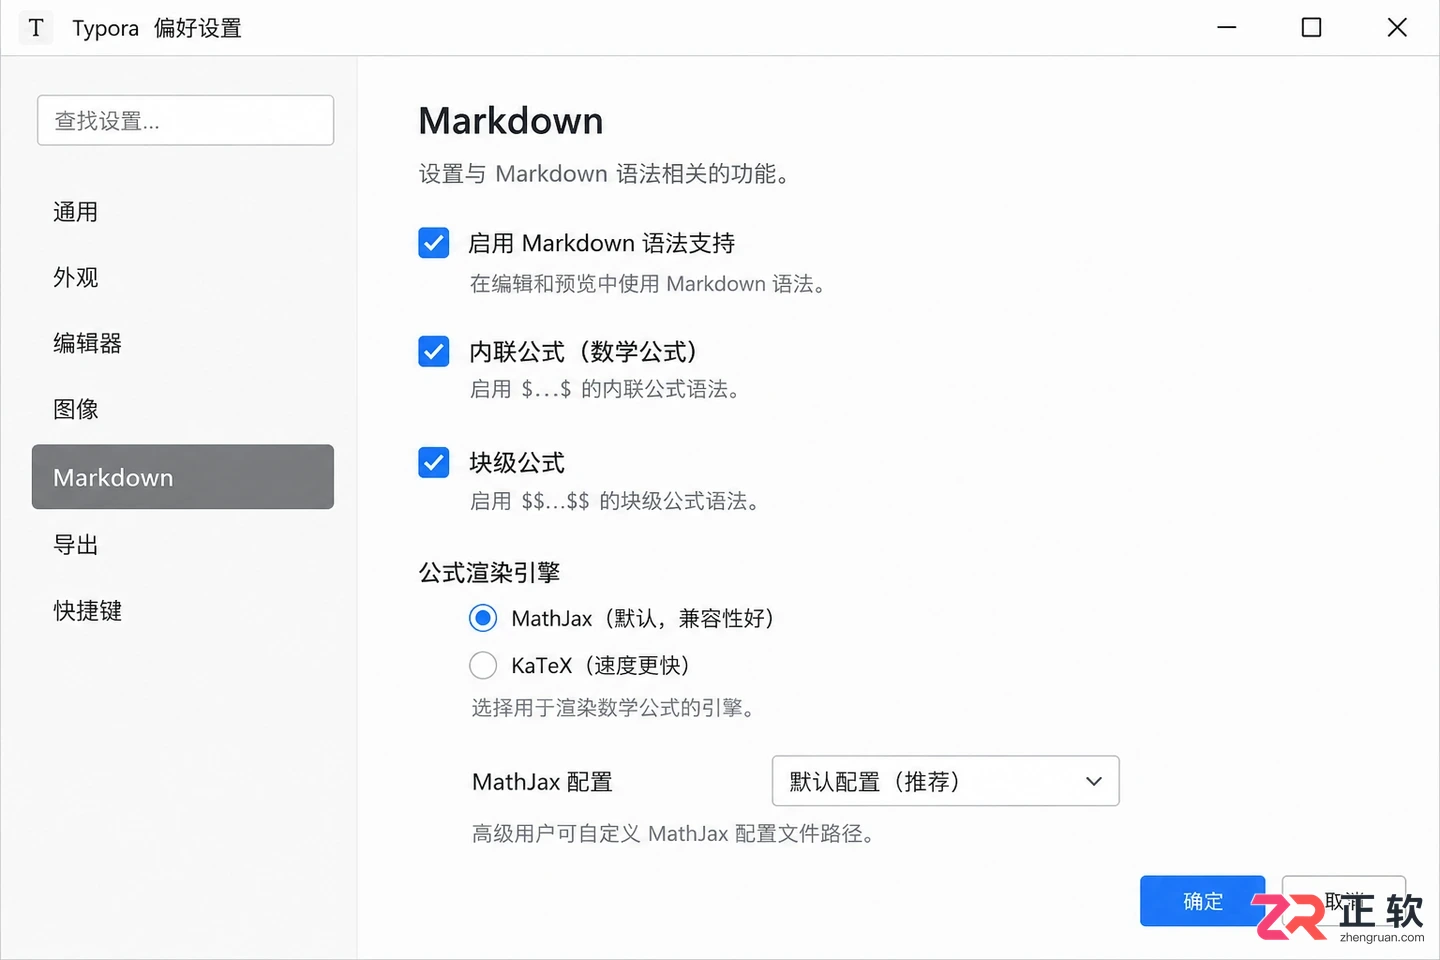1440x960 pixels.
Task: Select the Markdown sidebar item
Action: click(183, 477)
